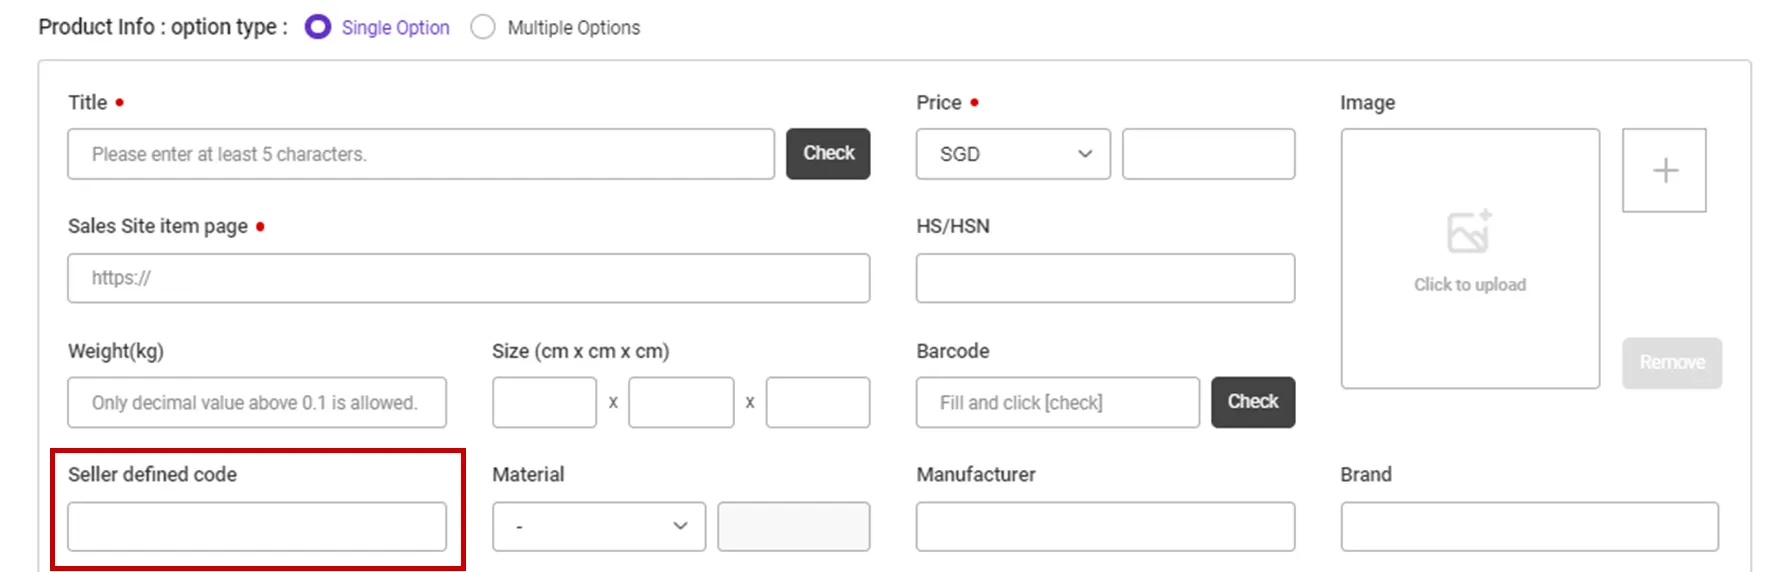Click the first Size dimension field
This screenshot has height=572, width=1788.
coord(544,402)
